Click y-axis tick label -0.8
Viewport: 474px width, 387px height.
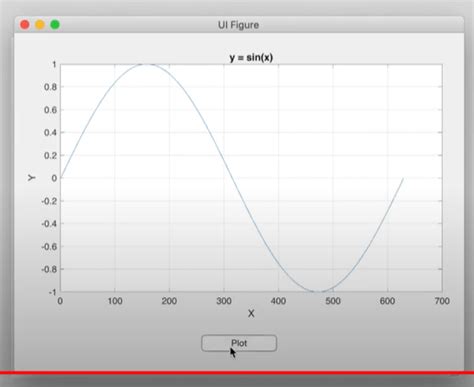click(x=49, y=269)
